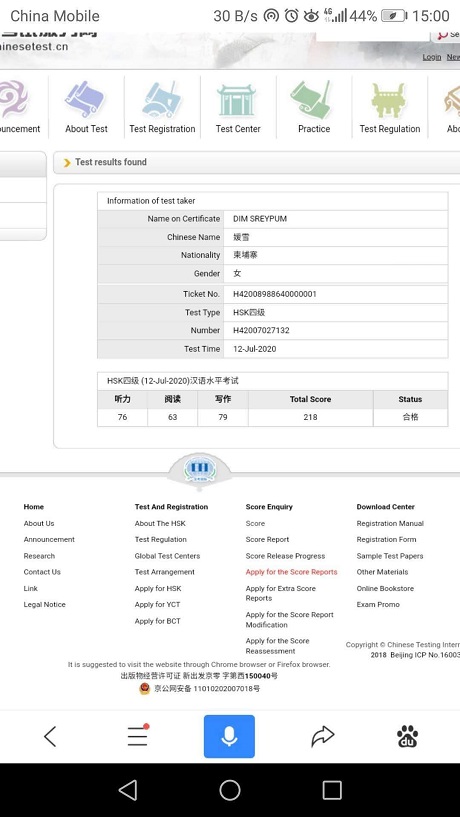Image resolution: width=460 pixels, height=817 pixels.
Task: Open the About Test scroll icon
Action: (x=85, y=99)
